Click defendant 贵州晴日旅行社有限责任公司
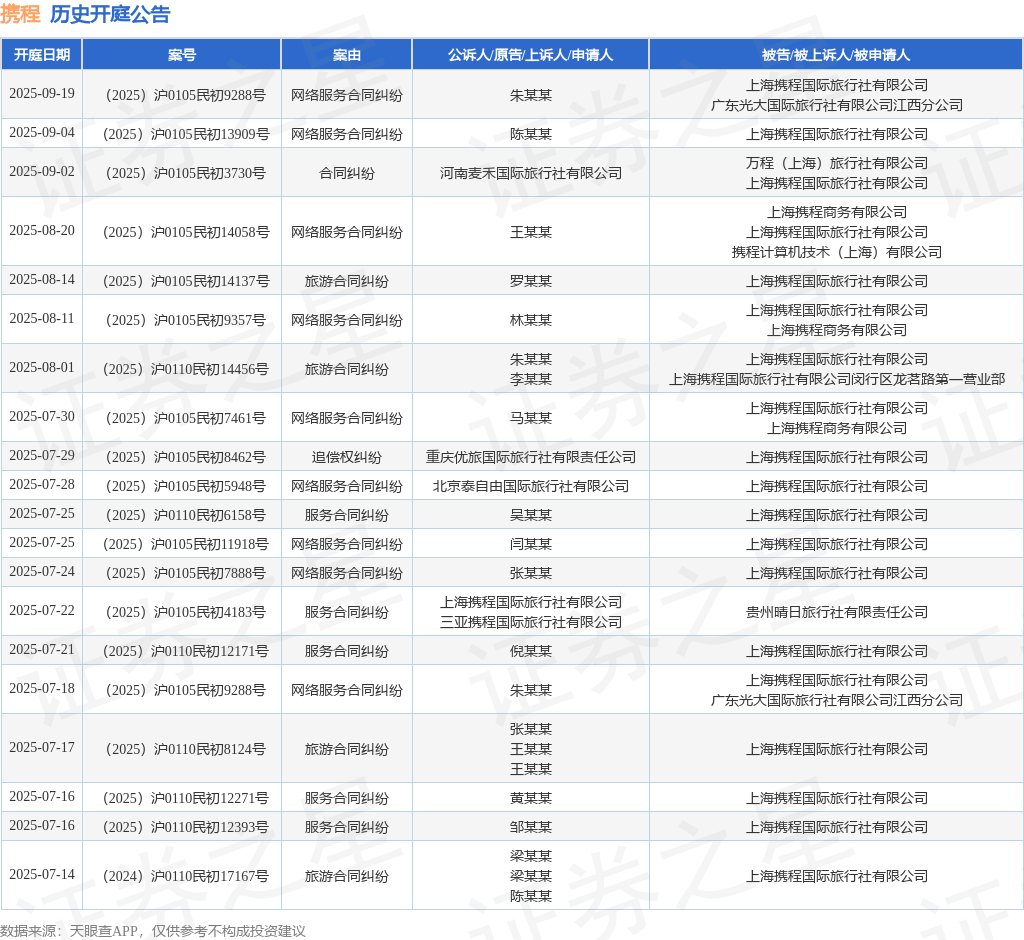This screenshot has height=940, width=1024. (x=837, y=612)
